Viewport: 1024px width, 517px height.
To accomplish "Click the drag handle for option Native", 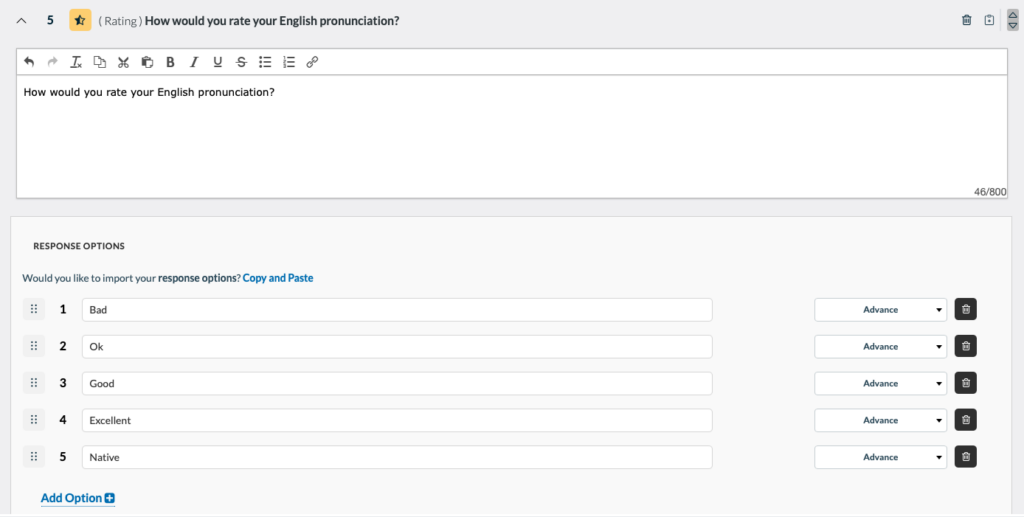I will point(34,457).
